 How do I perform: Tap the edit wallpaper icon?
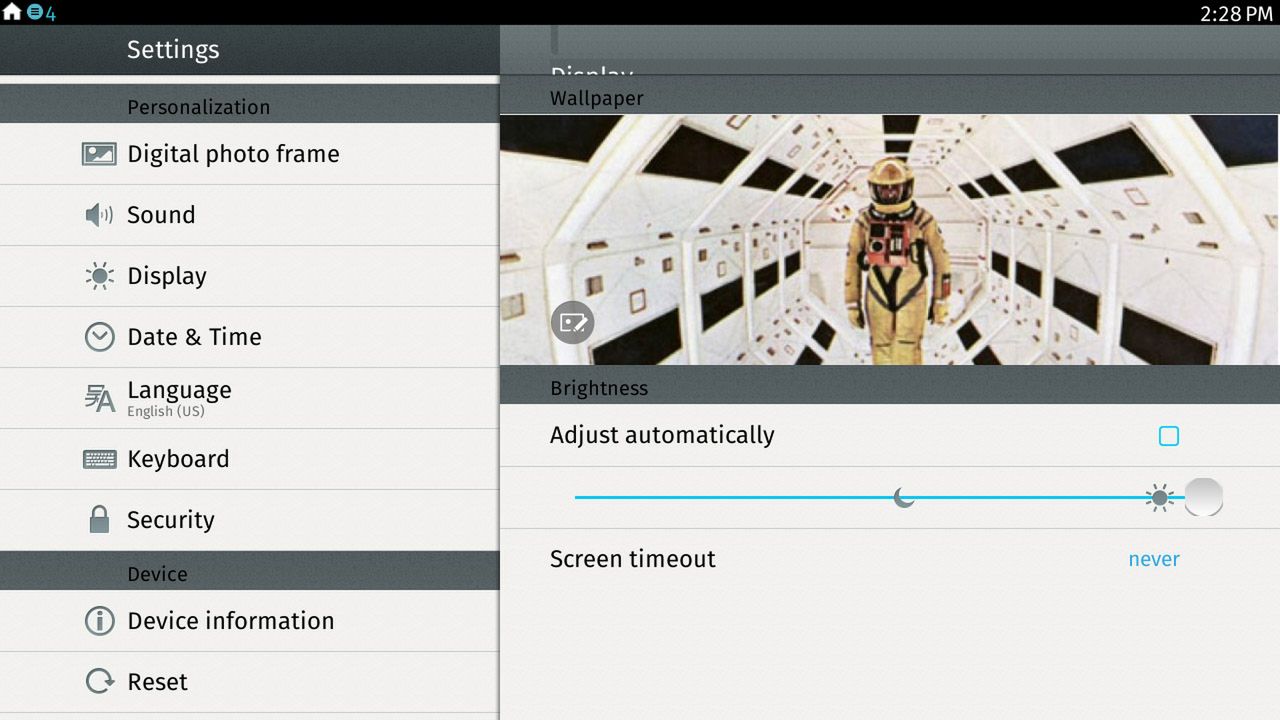(x=573, y=322)
